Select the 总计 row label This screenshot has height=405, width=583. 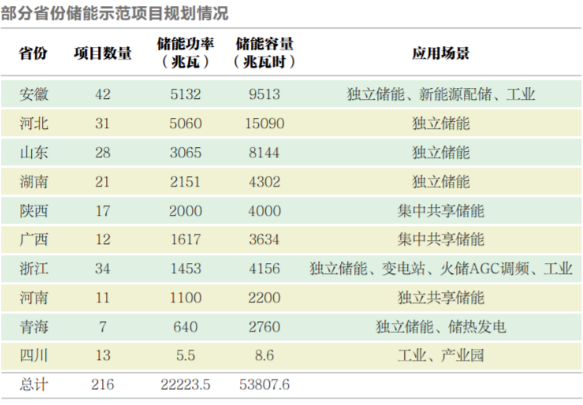pos(34,385)
